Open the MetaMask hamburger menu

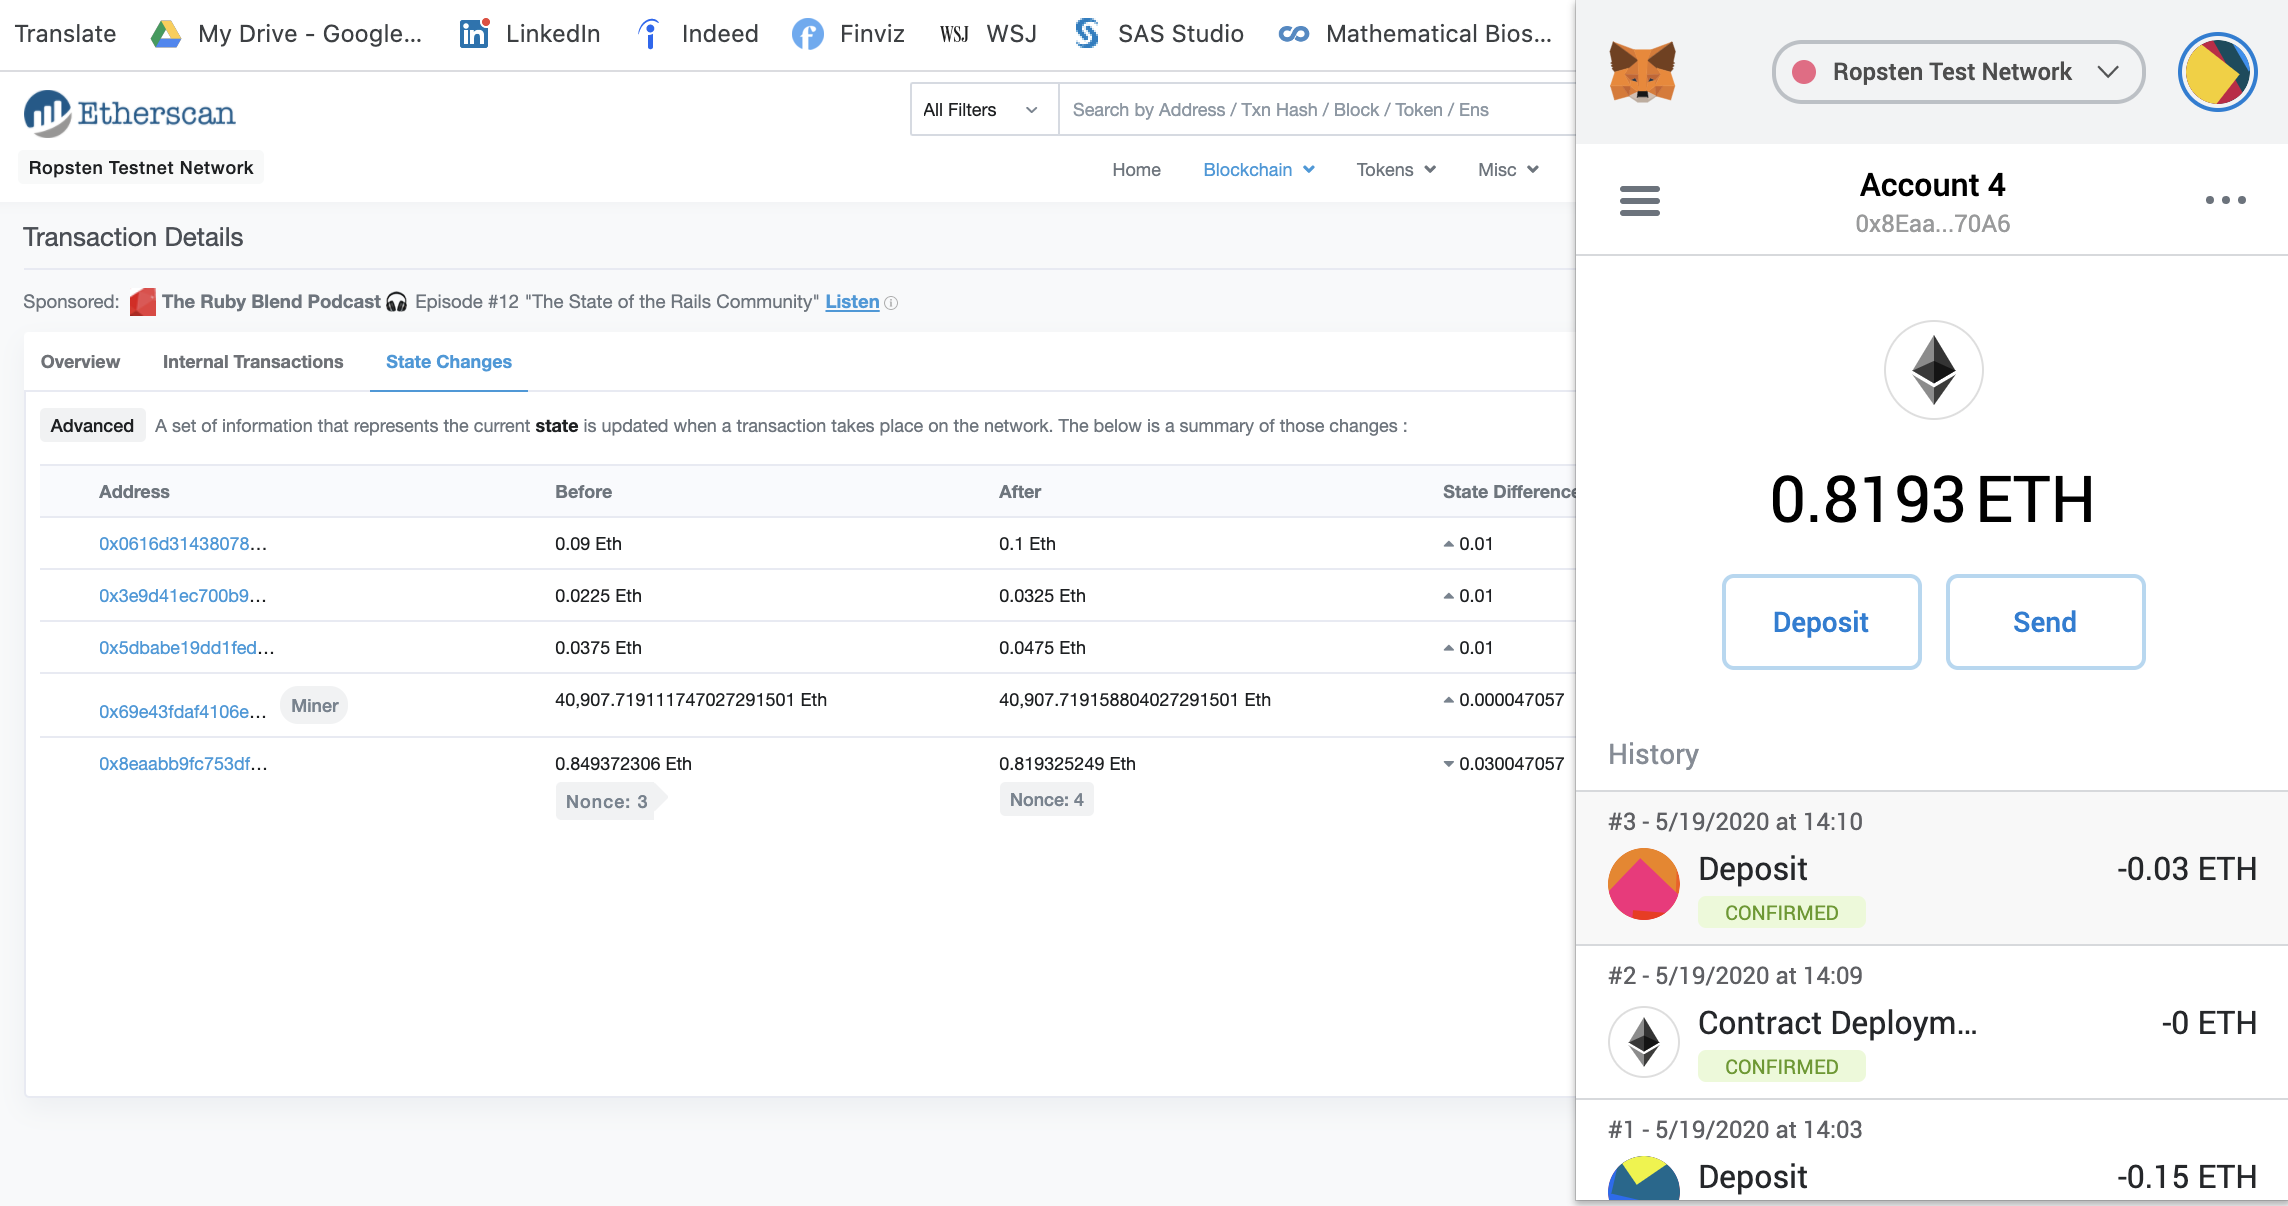pos(1639,200)
